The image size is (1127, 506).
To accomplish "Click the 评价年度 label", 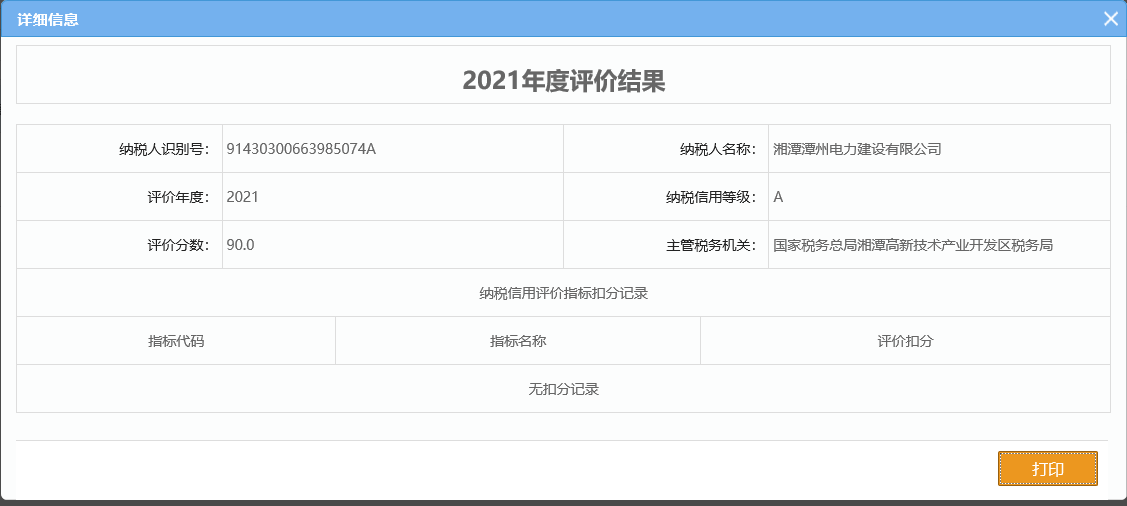I will click(x=177, y=197).
